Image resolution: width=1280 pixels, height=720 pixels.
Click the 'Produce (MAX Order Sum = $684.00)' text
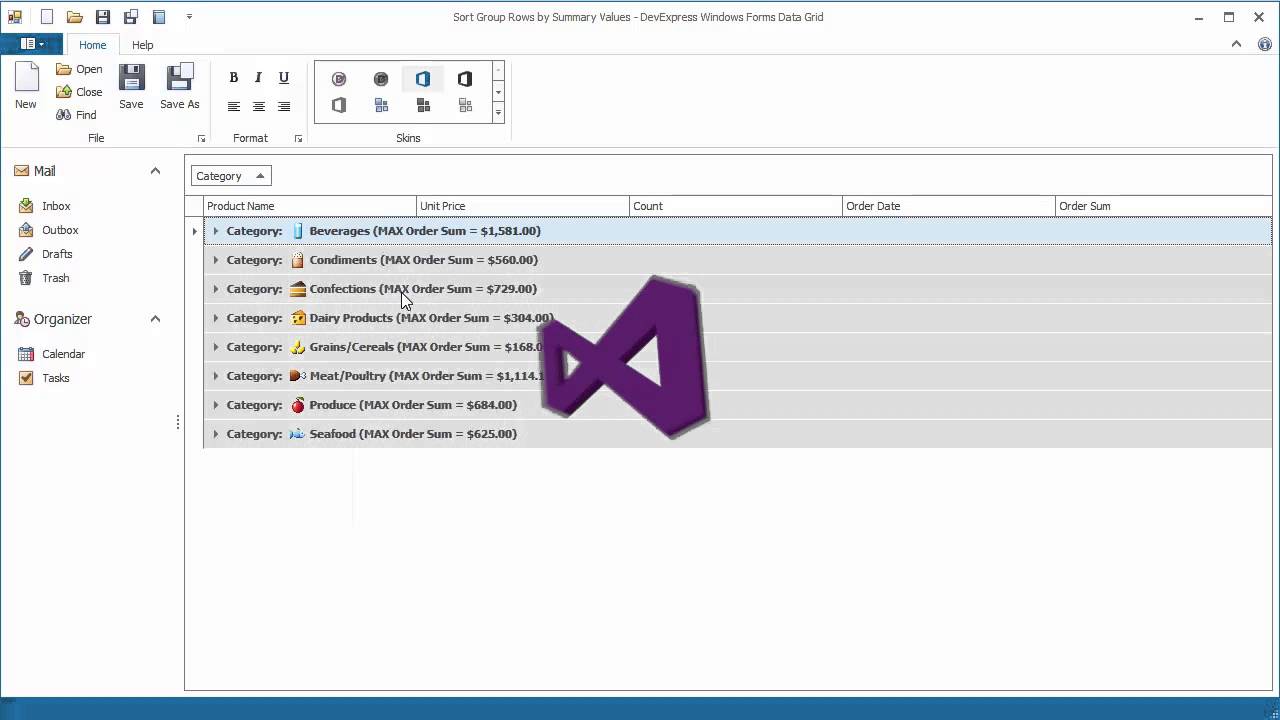click(413, 405)
